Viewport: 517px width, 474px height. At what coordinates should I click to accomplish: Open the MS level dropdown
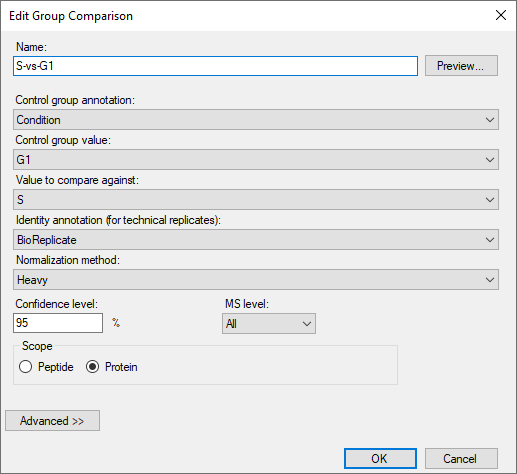[x=269, y=323]
